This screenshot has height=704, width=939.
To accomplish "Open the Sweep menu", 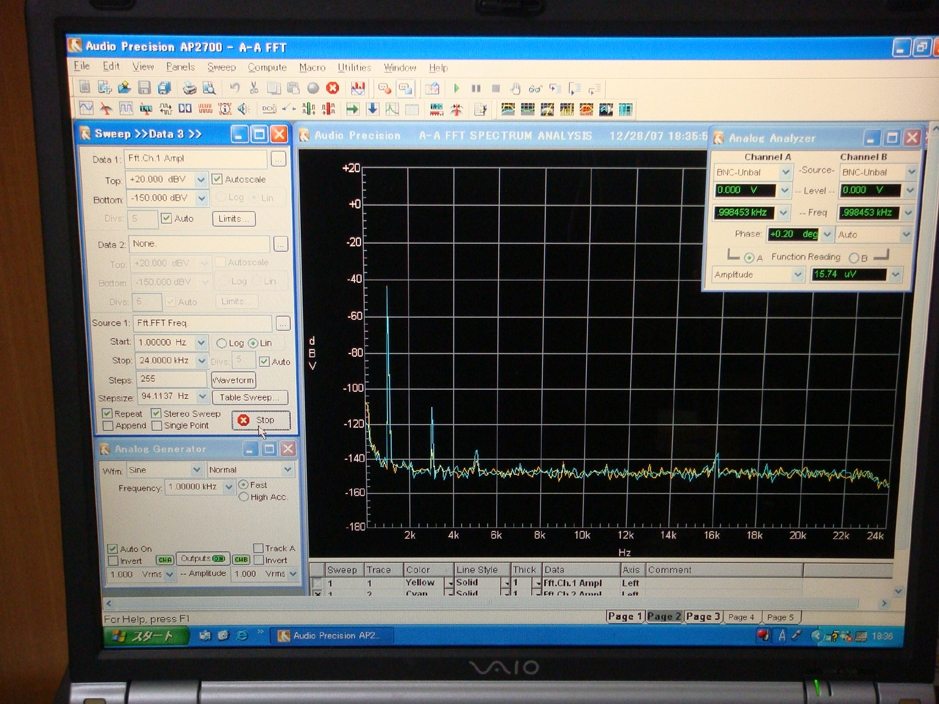I will click(x=222, y=67).
